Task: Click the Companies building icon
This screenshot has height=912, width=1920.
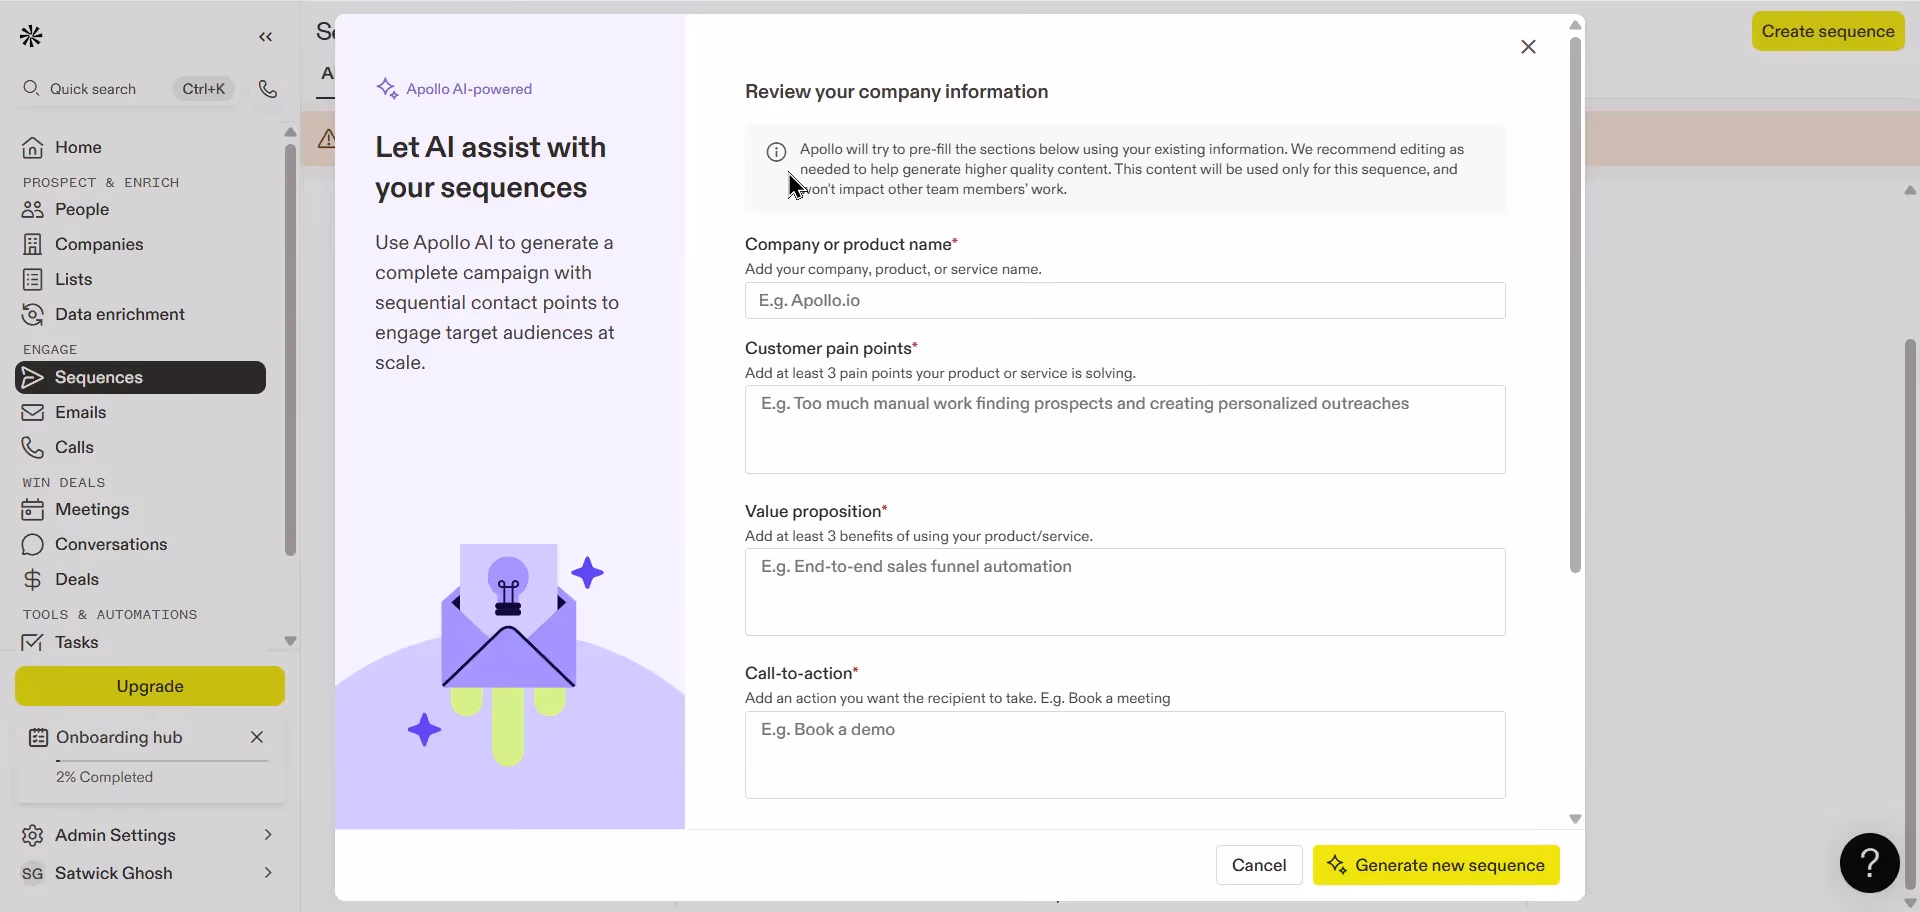Action: point(33,245)
